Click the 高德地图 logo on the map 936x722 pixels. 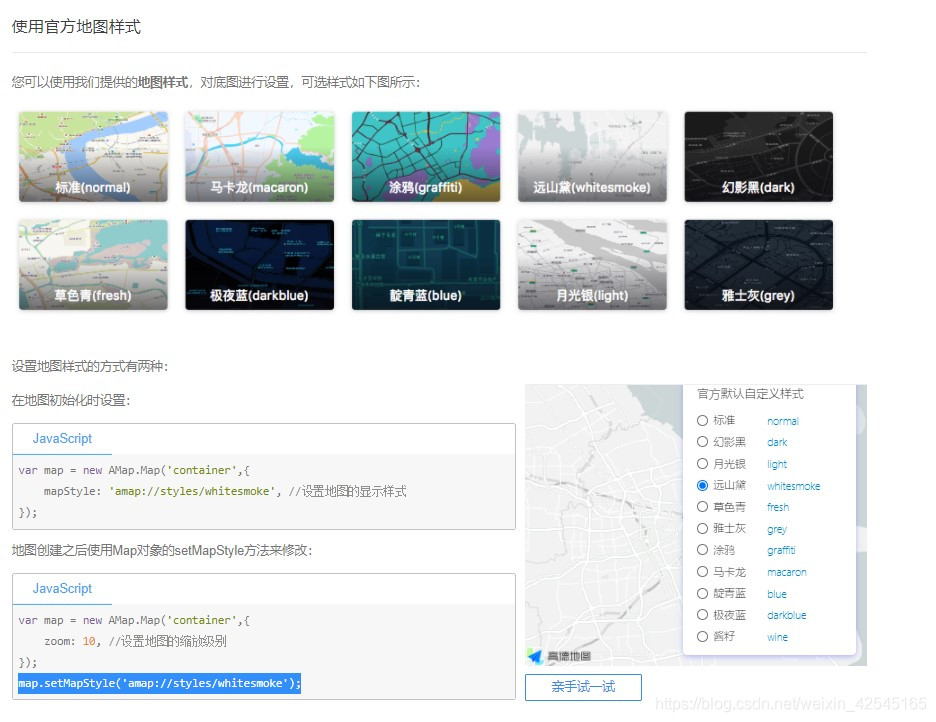click(559, 656)
